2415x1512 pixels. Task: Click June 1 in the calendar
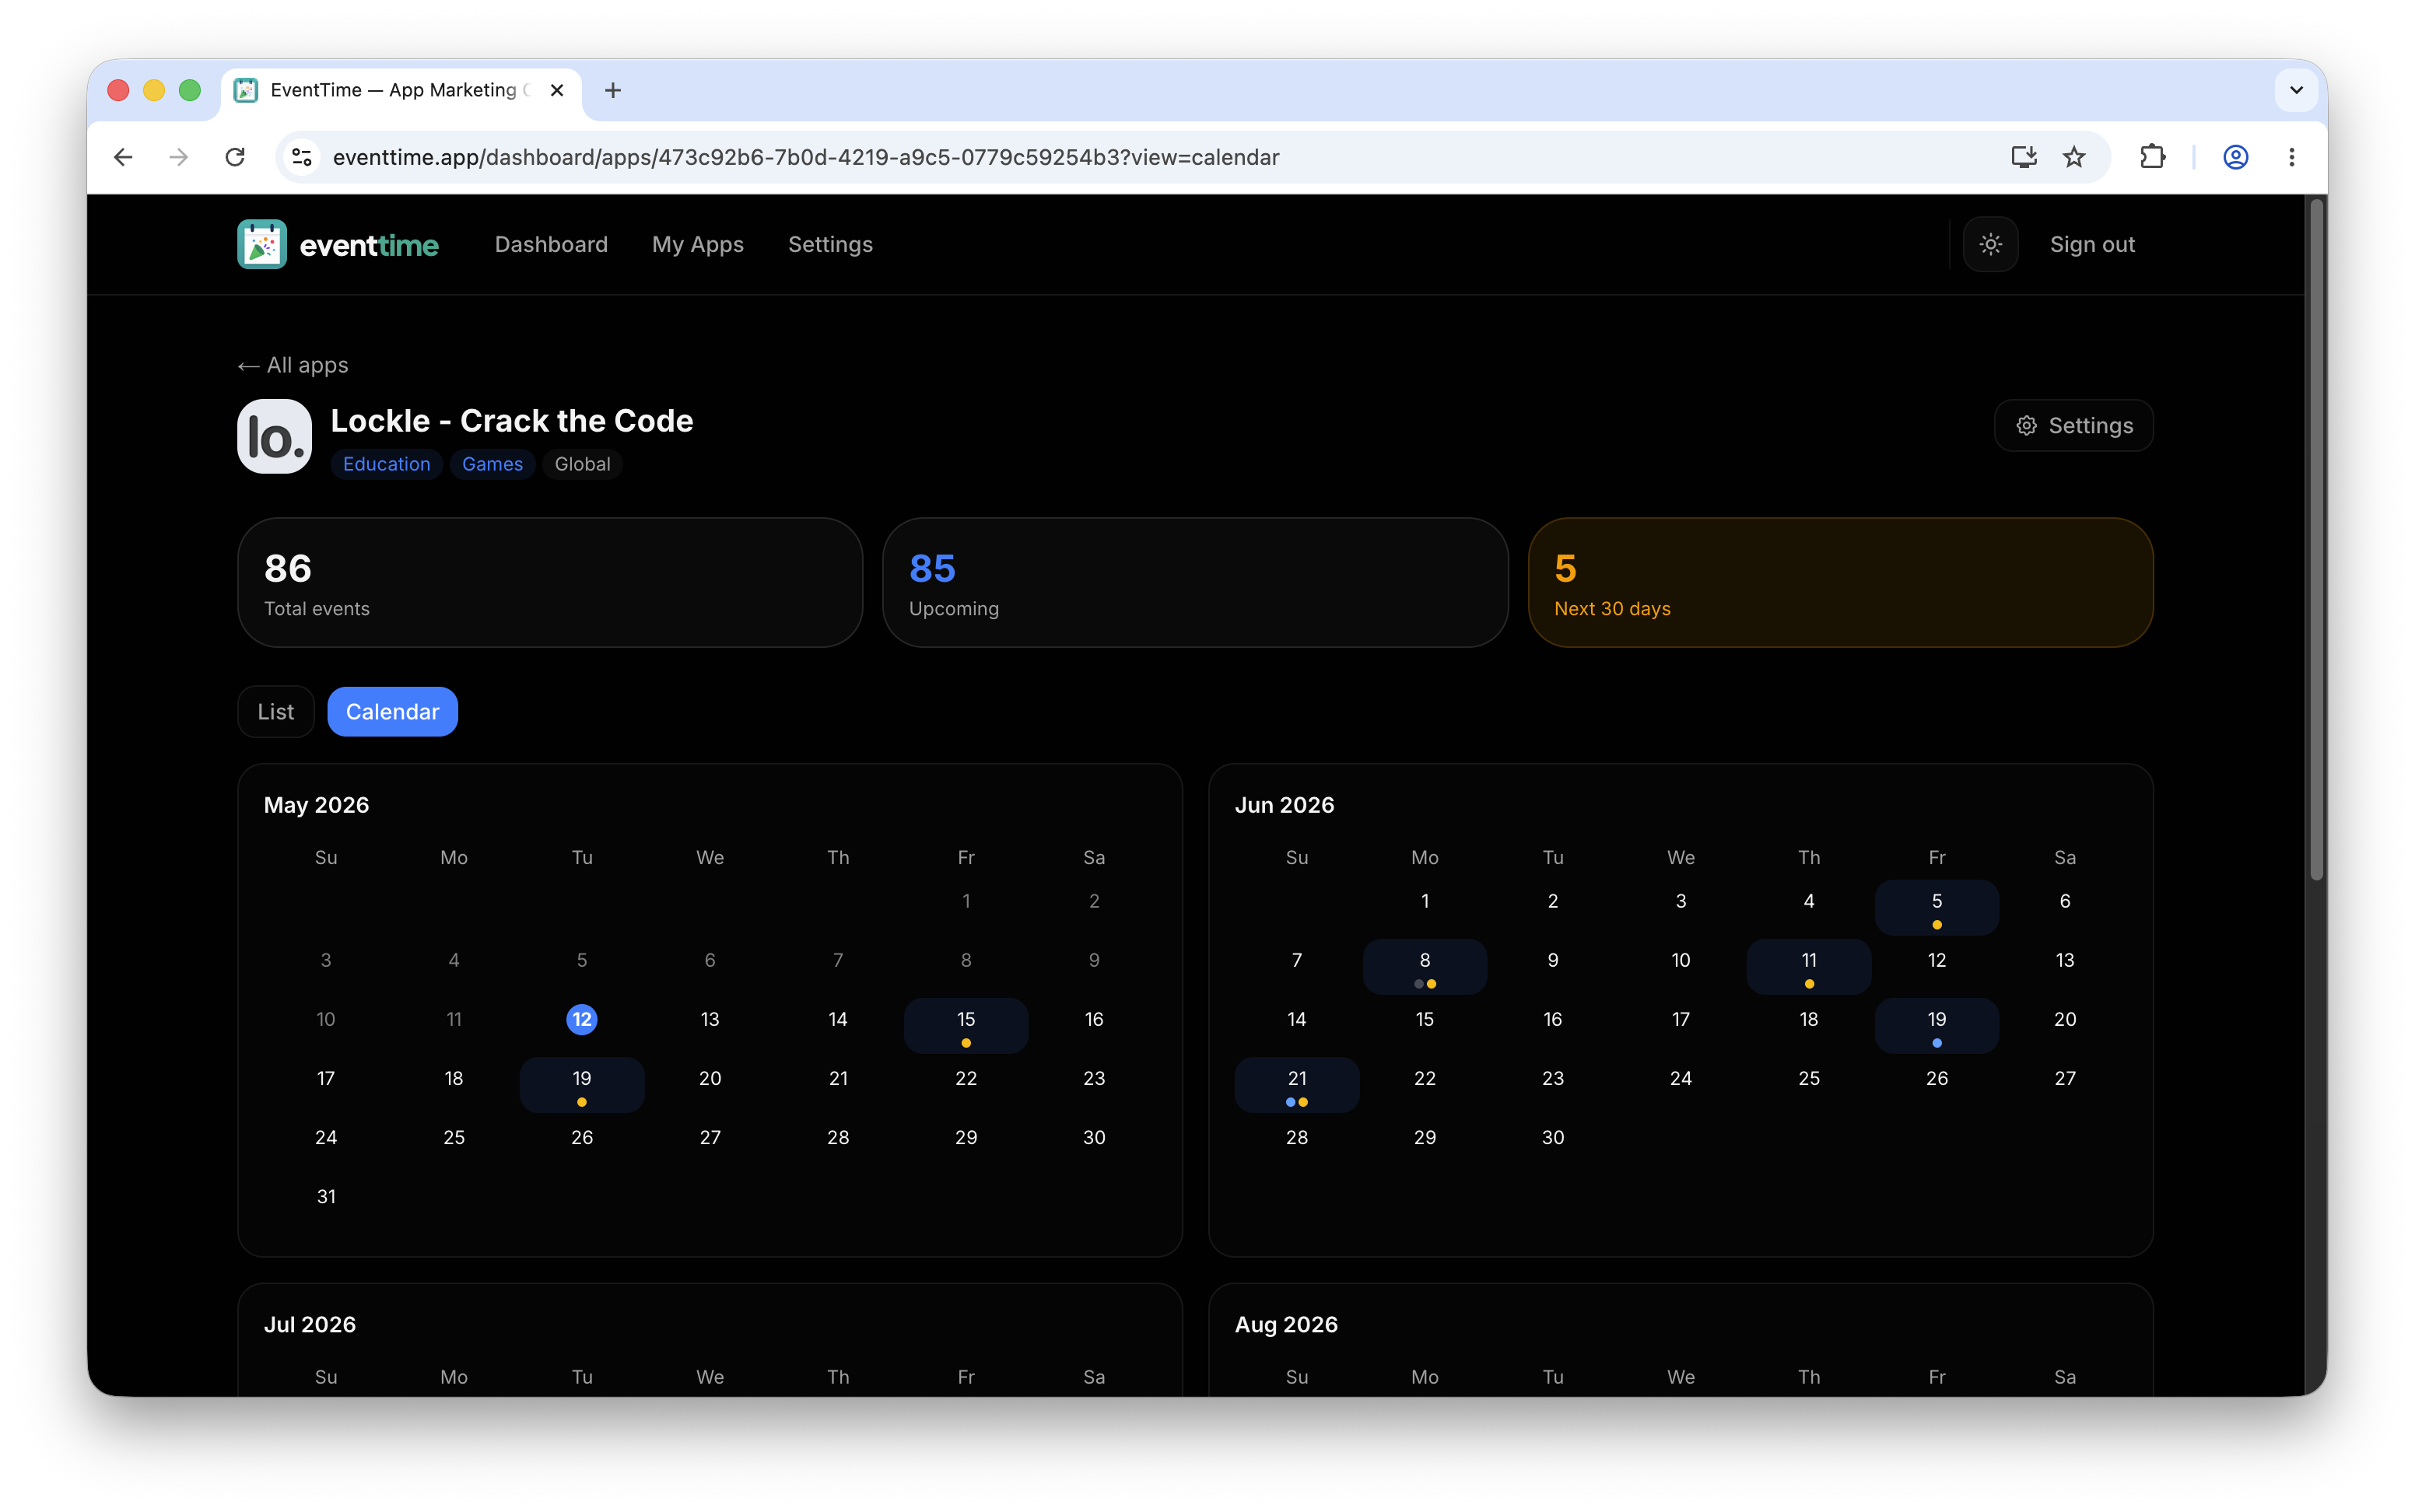coord(1425,901)
